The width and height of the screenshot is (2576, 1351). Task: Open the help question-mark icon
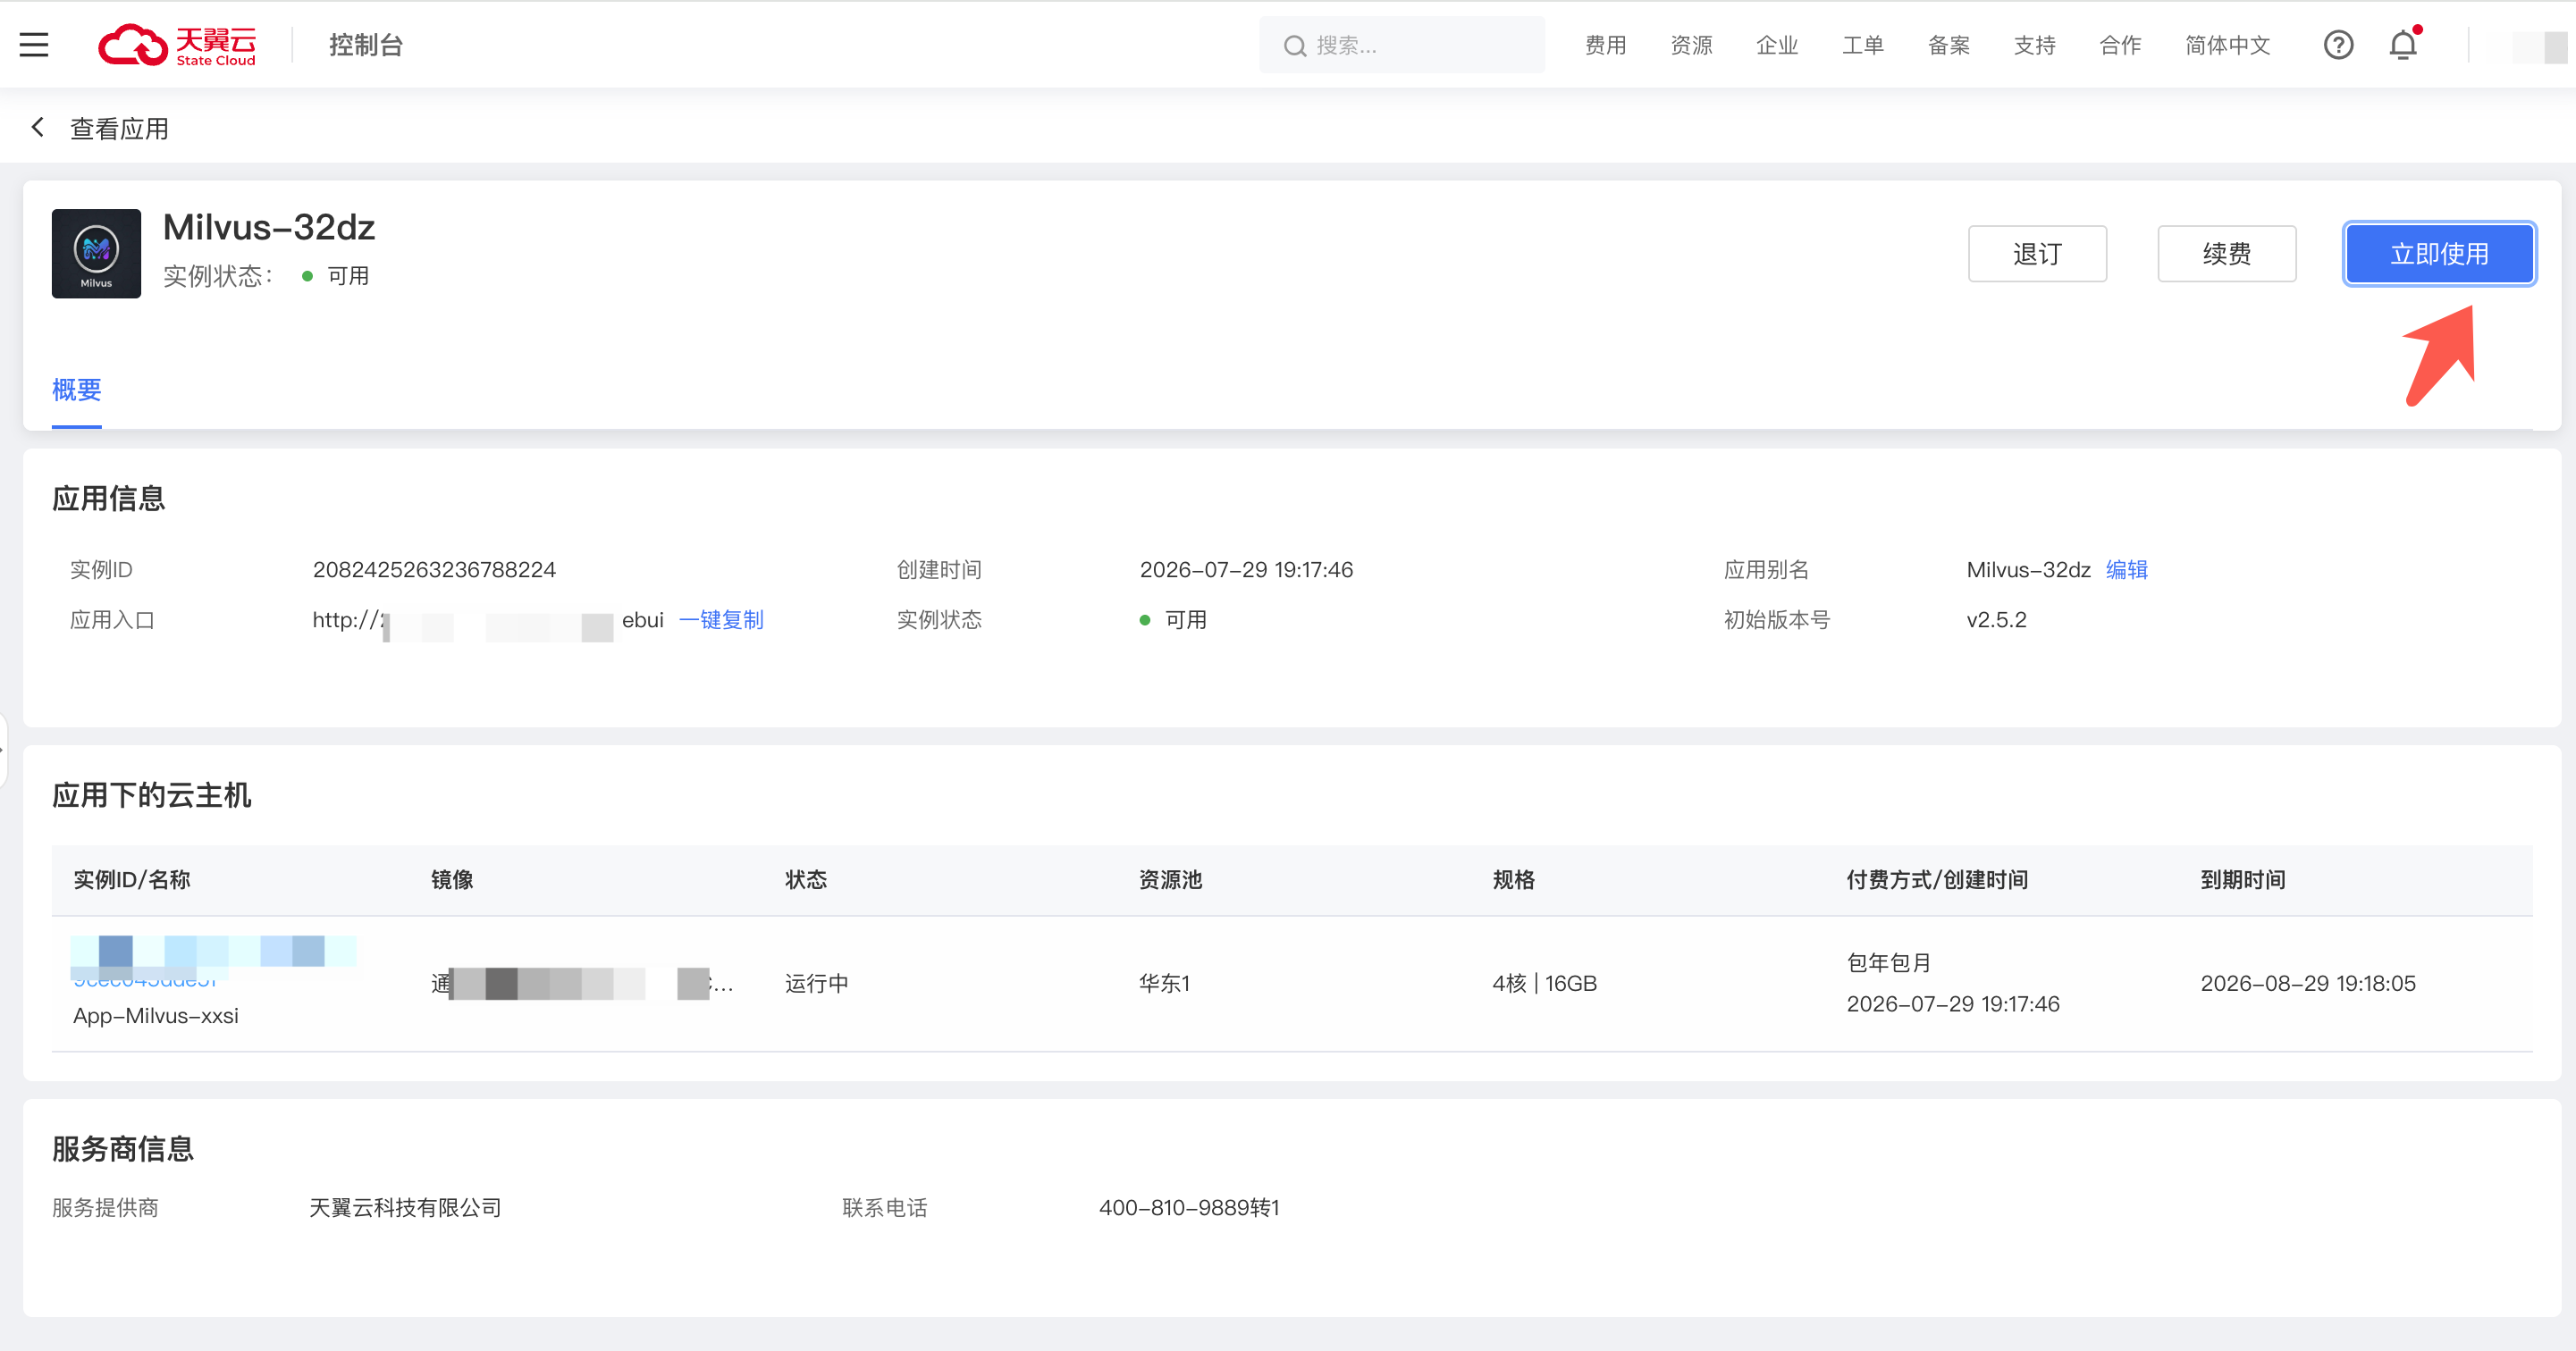(2338, 45)
